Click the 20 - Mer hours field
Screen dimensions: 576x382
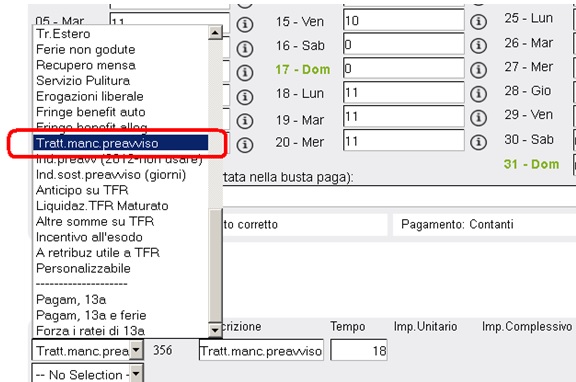403,140
